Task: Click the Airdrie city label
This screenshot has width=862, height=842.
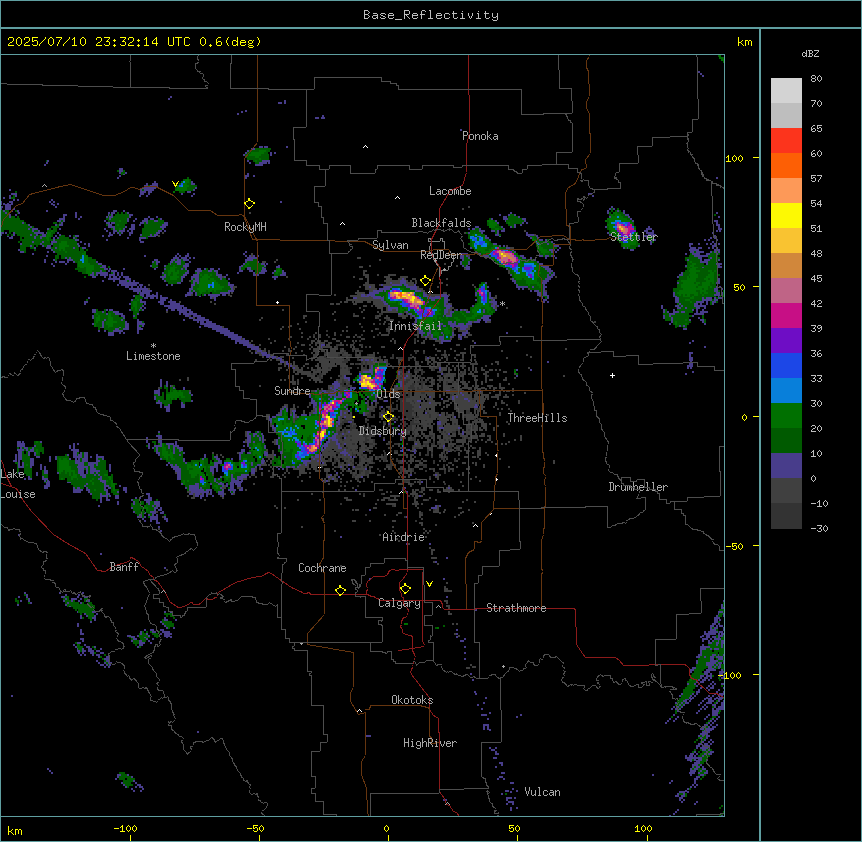Action: click(x=404, y=537)
